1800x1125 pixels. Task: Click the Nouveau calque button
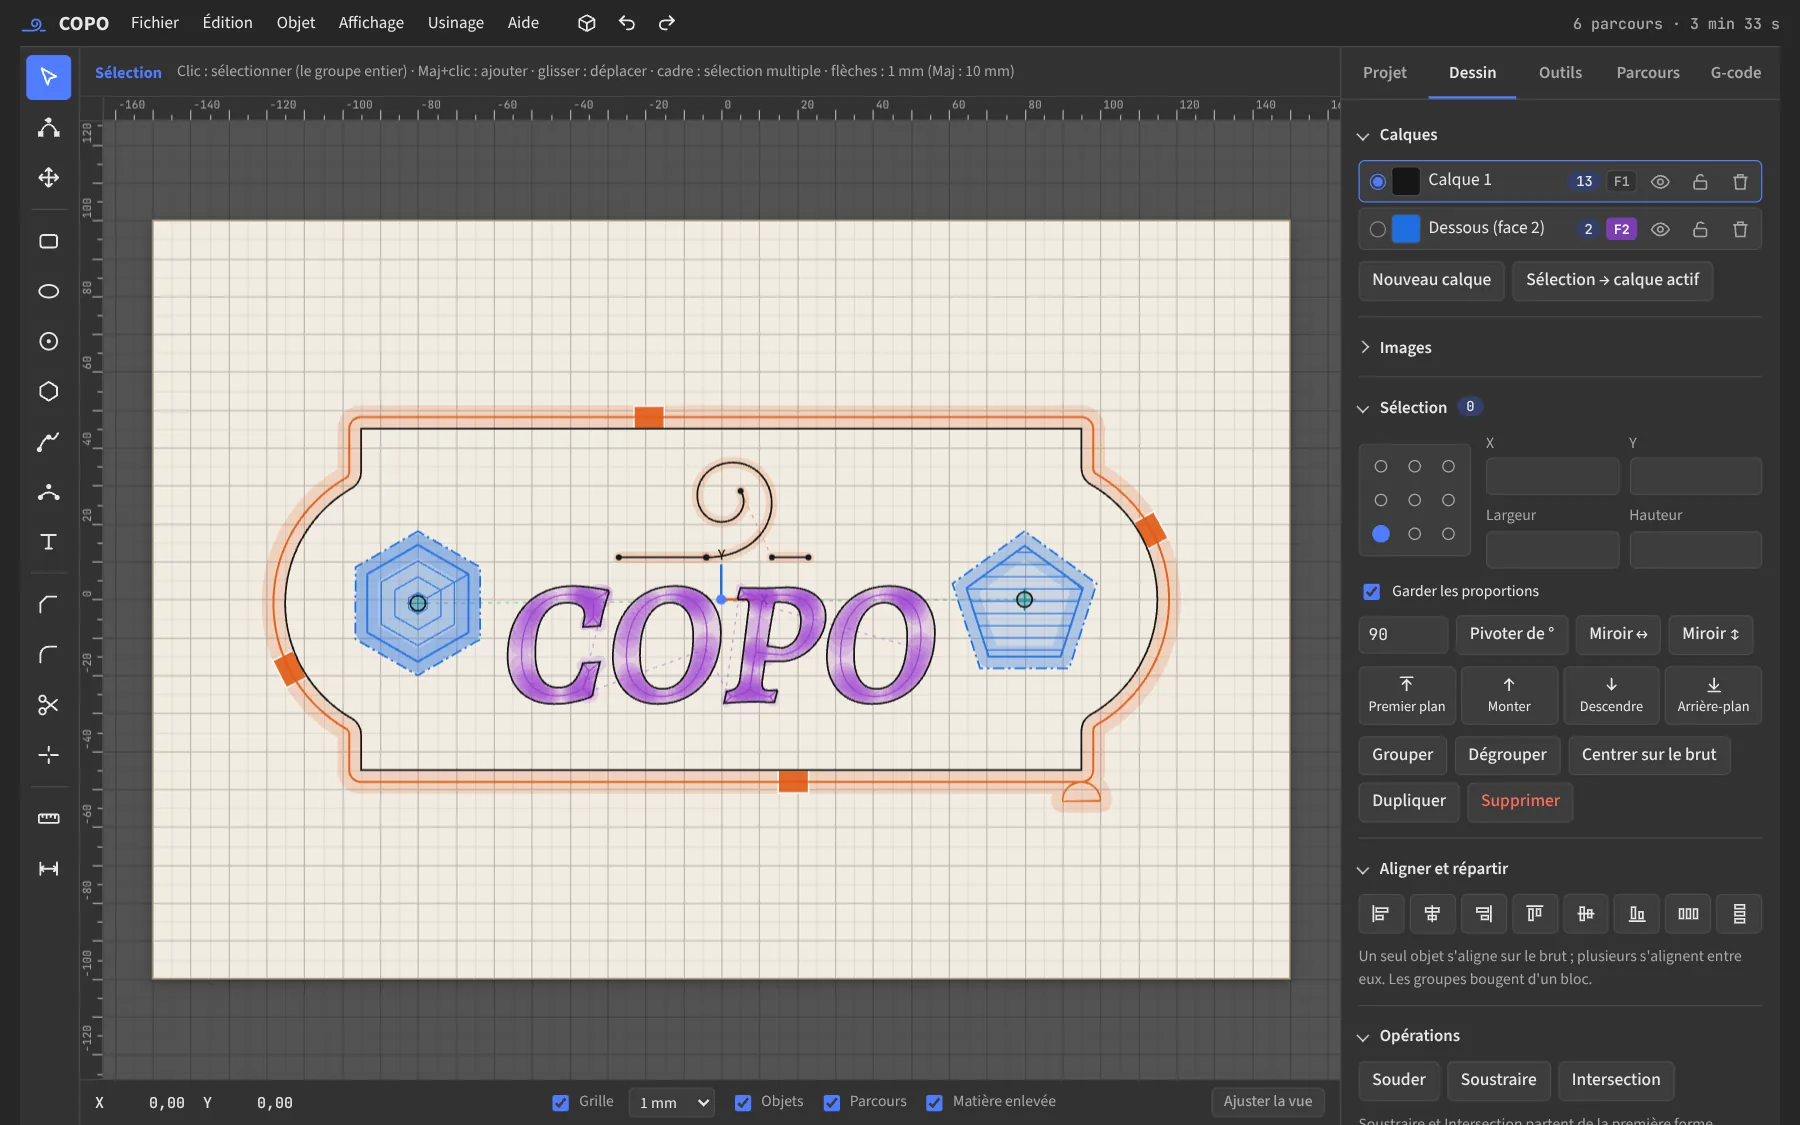click(x=1431, y=280)
